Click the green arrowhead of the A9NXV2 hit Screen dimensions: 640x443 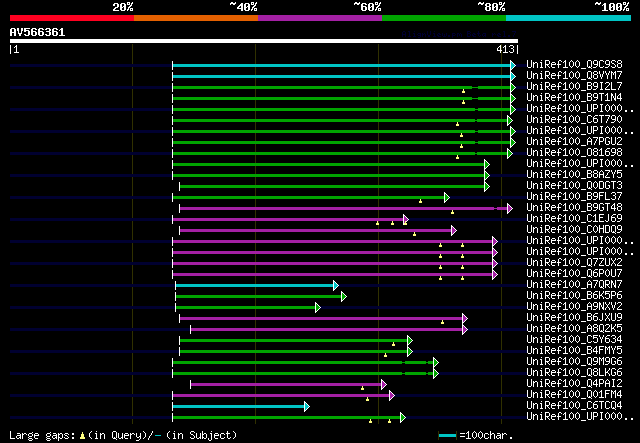[x=318, y=308]
